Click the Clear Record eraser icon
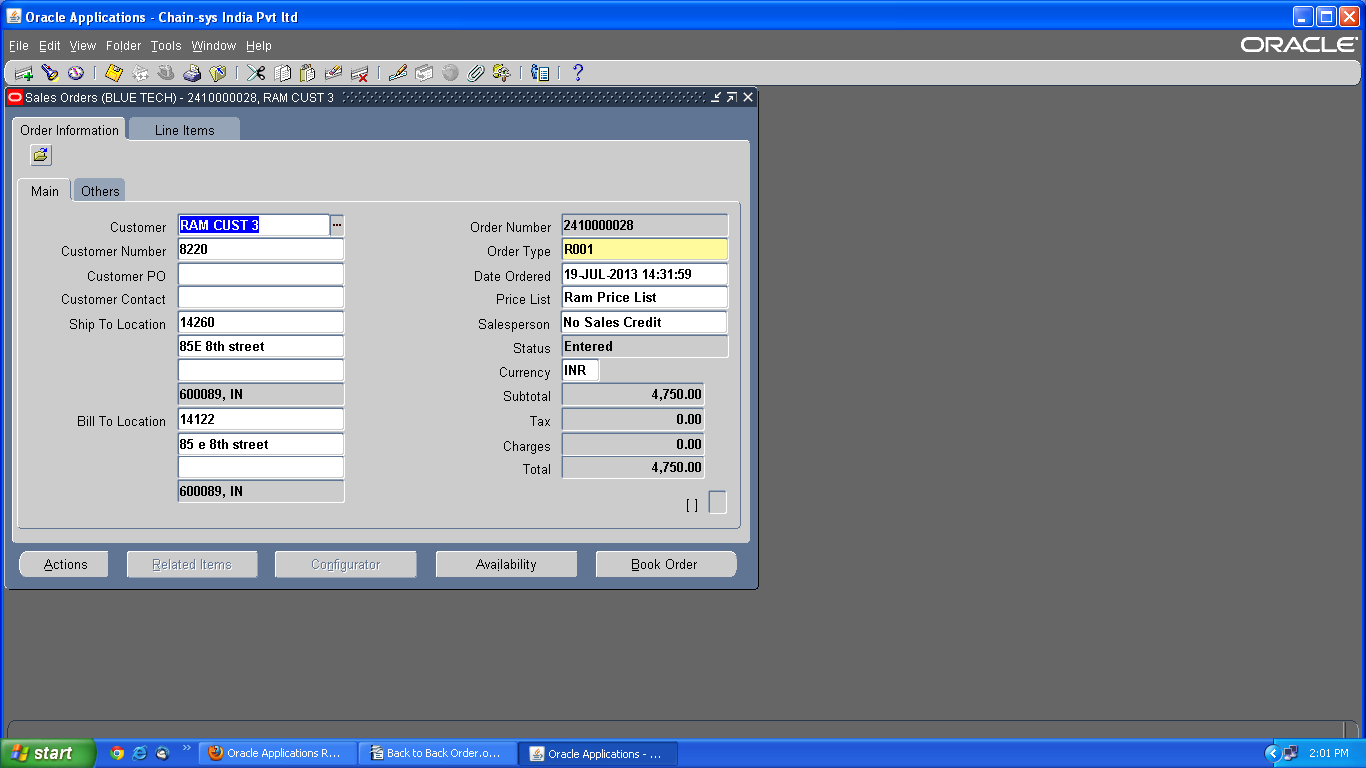Image resolution: width=1366 pixels, height=768 pixels. (334, 73)
